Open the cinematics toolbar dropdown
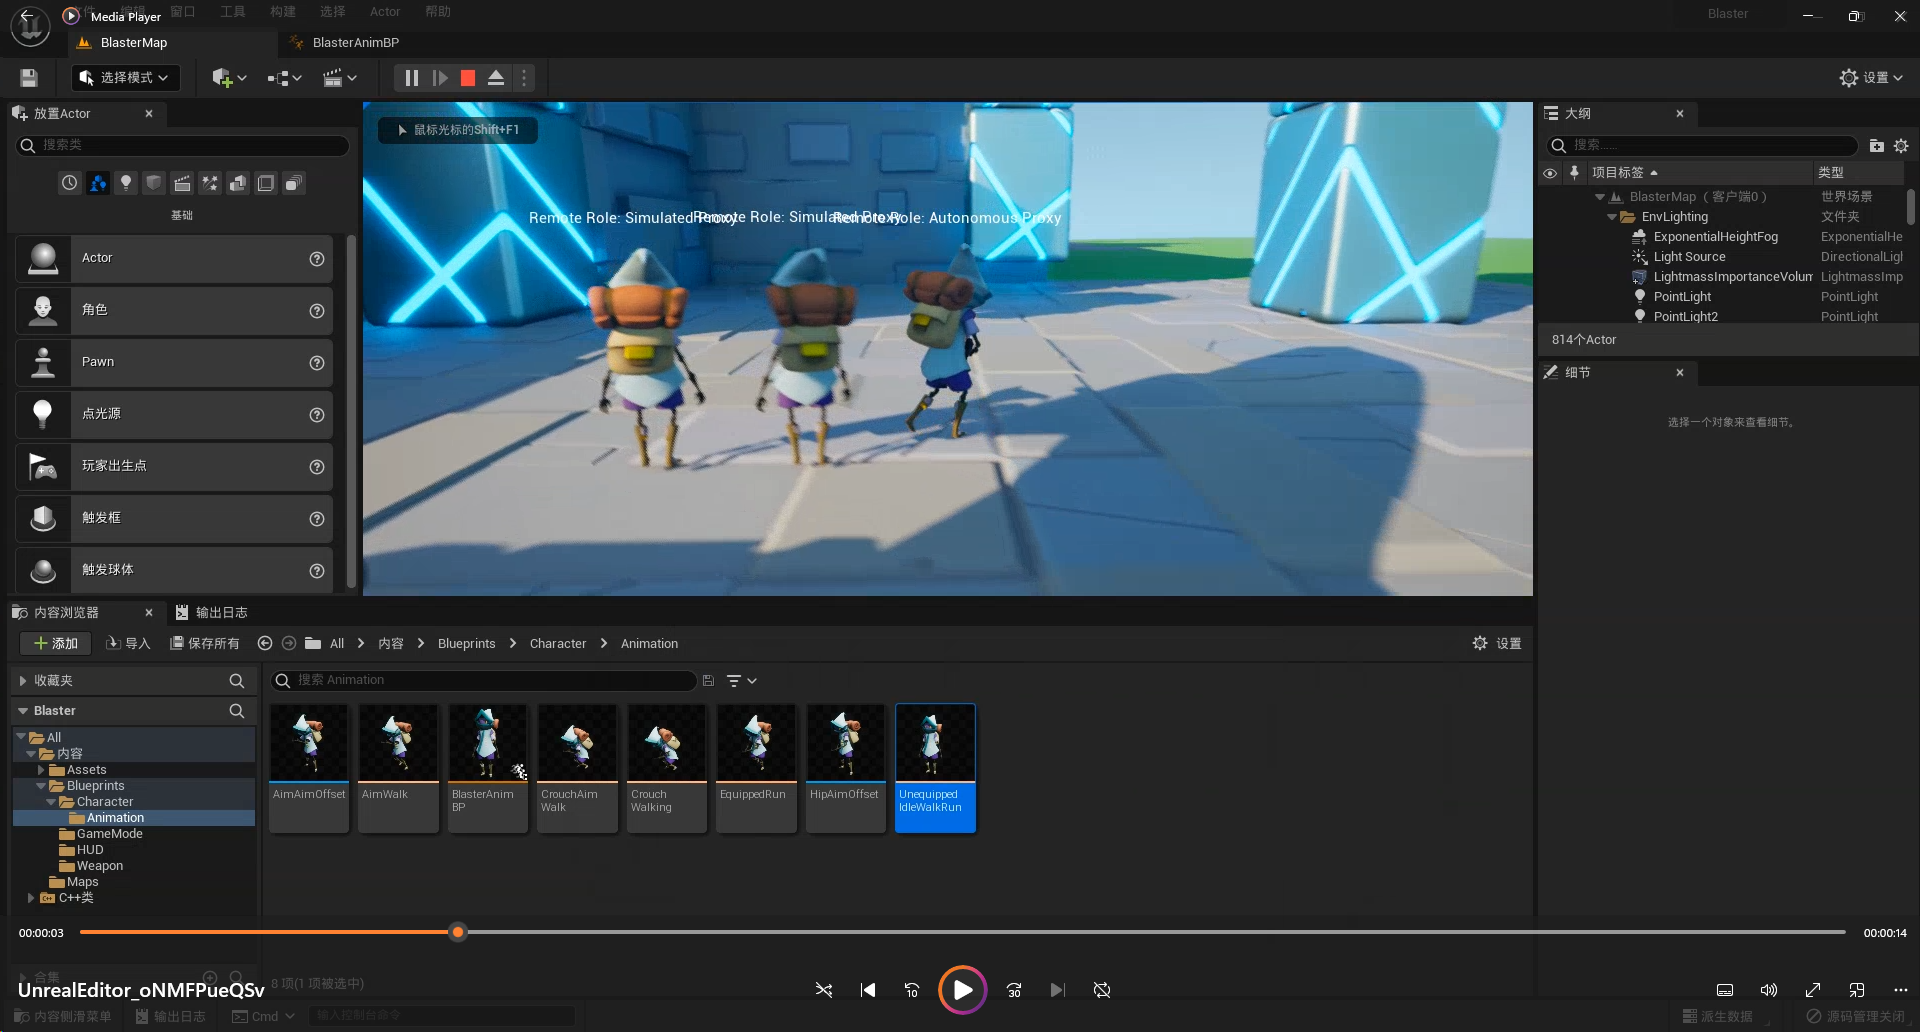Viewport: 1920px width, 1032px height. [x=340, y=78]
